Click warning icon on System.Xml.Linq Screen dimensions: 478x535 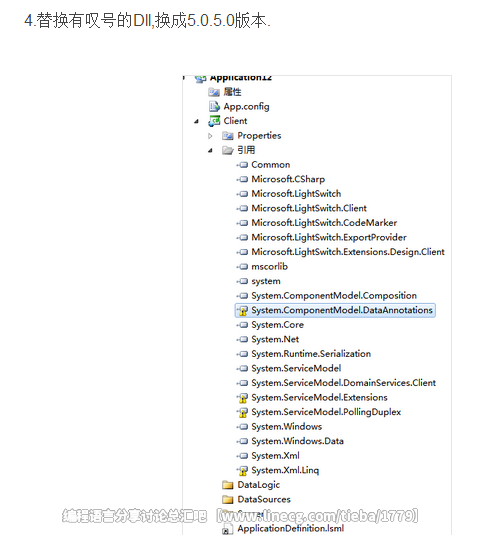pos(243,471)
